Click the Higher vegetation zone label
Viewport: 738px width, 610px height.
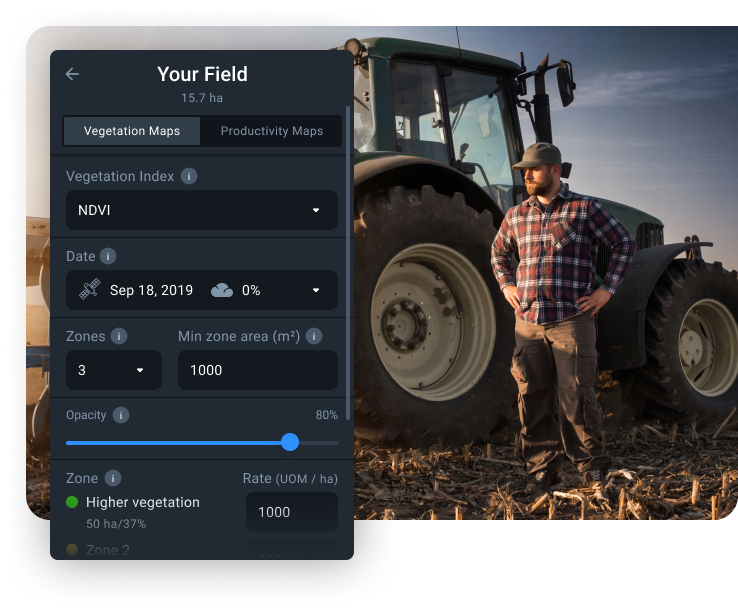[x=143, y=502]
